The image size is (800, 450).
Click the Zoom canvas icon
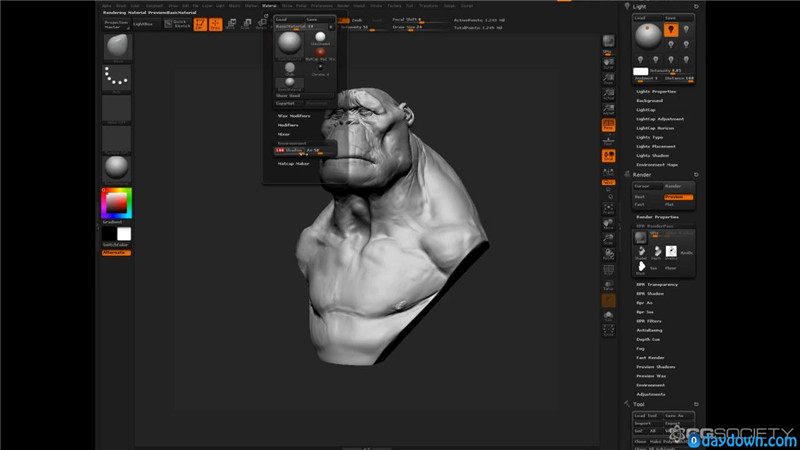click(x=608, y=79)
